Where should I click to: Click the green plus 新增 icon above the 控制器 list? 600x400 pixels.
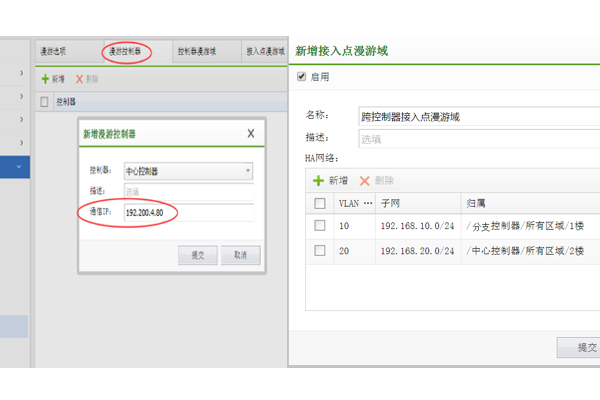pyautogui.click(x=45, y=78)
